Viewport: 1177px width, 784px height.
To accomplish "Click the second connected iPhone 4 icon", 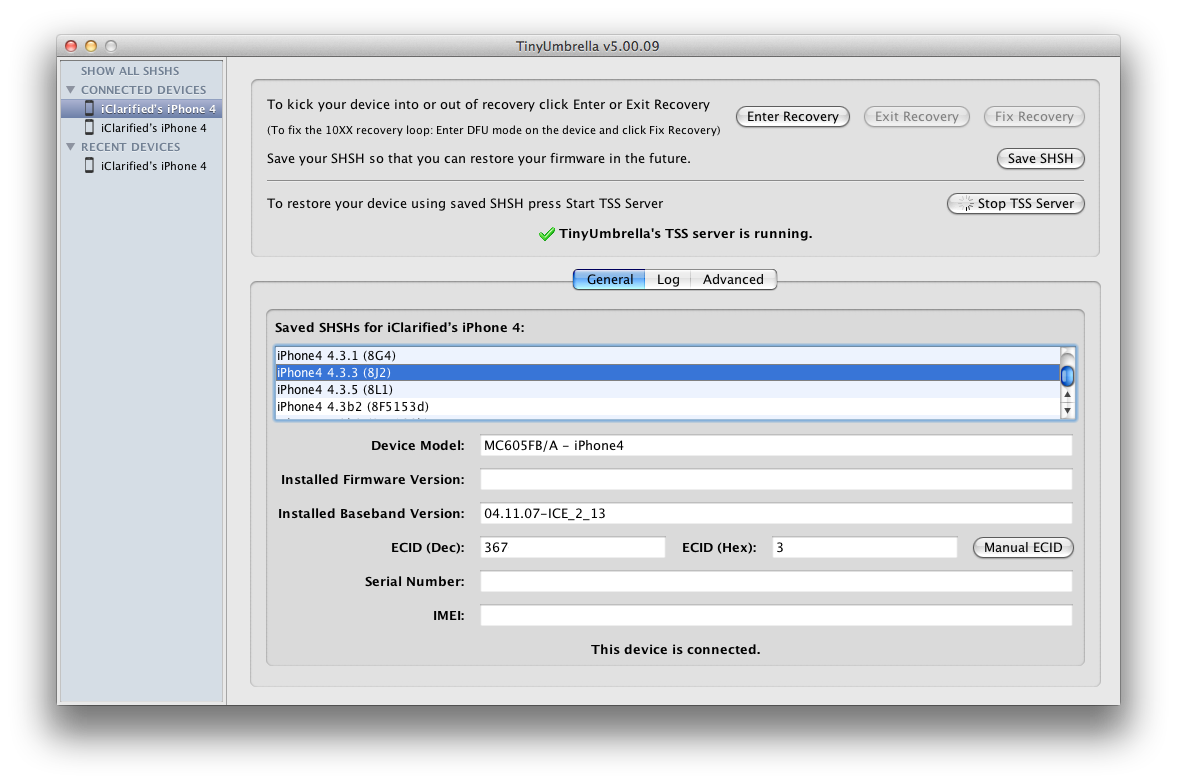I will tap(89, 128).
